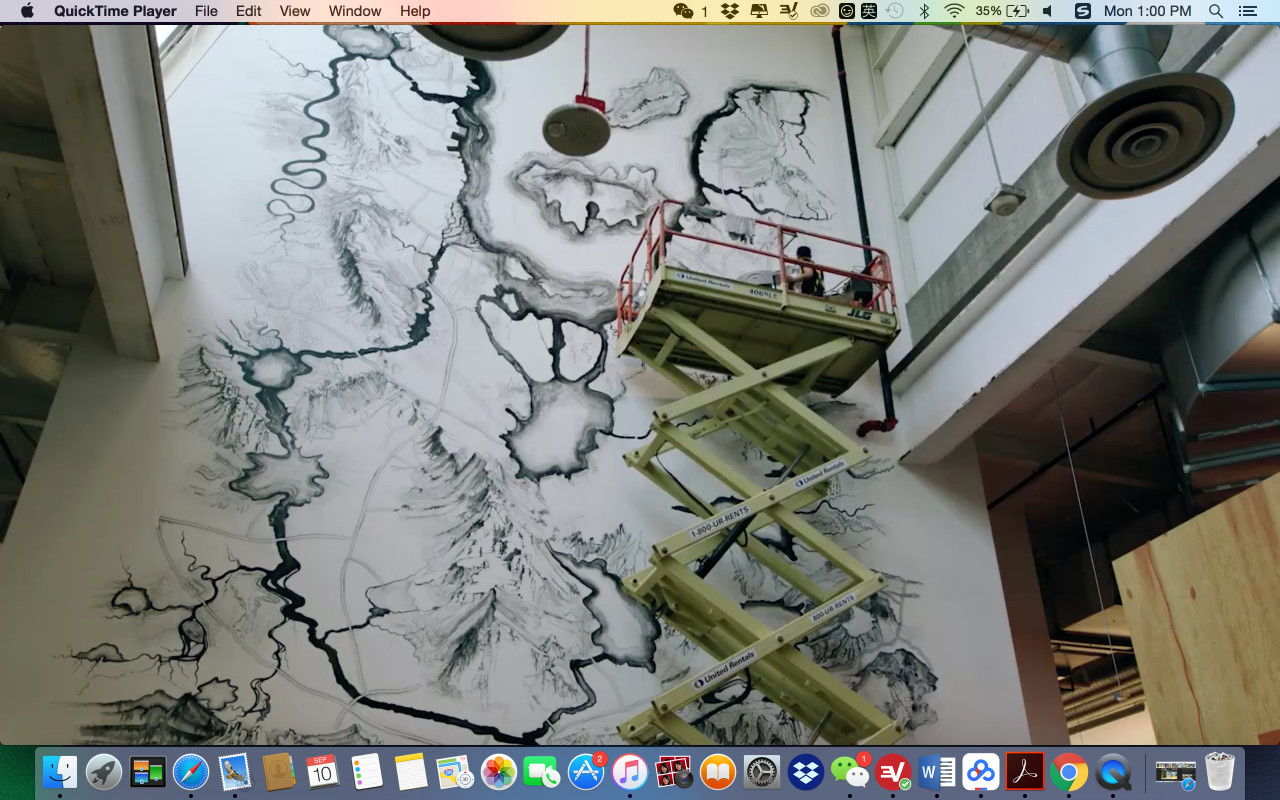Open Mission Control in the dock
Viewport: 1280px width, 800px height.
148,772
